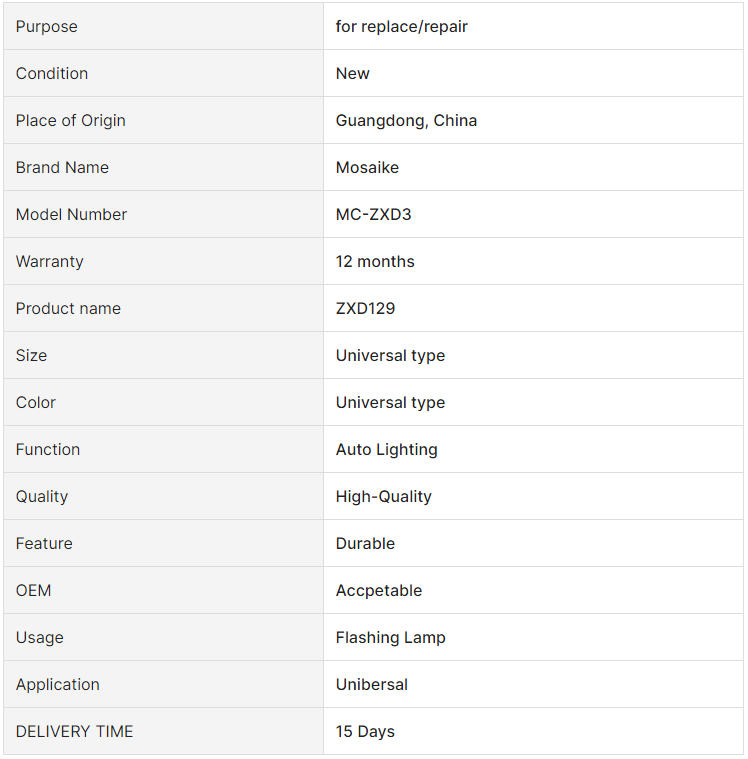748x759 pixels.
Task: Click the 'DELIVERY TIME' label
Action: tap(74, 731)
